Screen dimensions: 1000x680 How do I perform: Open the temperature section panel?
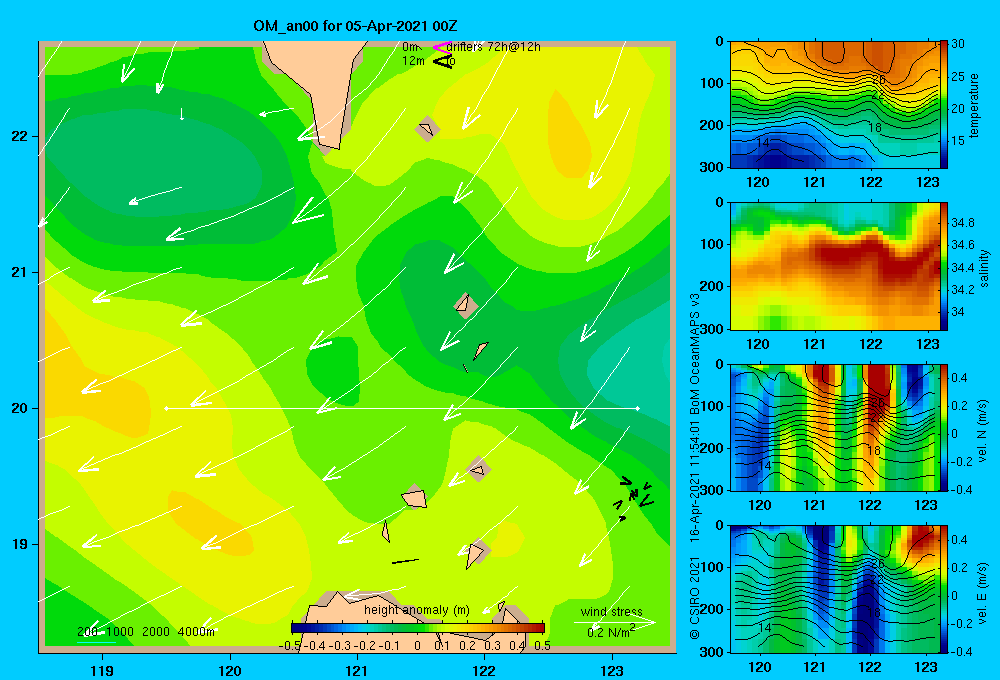(x=834, y=105)
